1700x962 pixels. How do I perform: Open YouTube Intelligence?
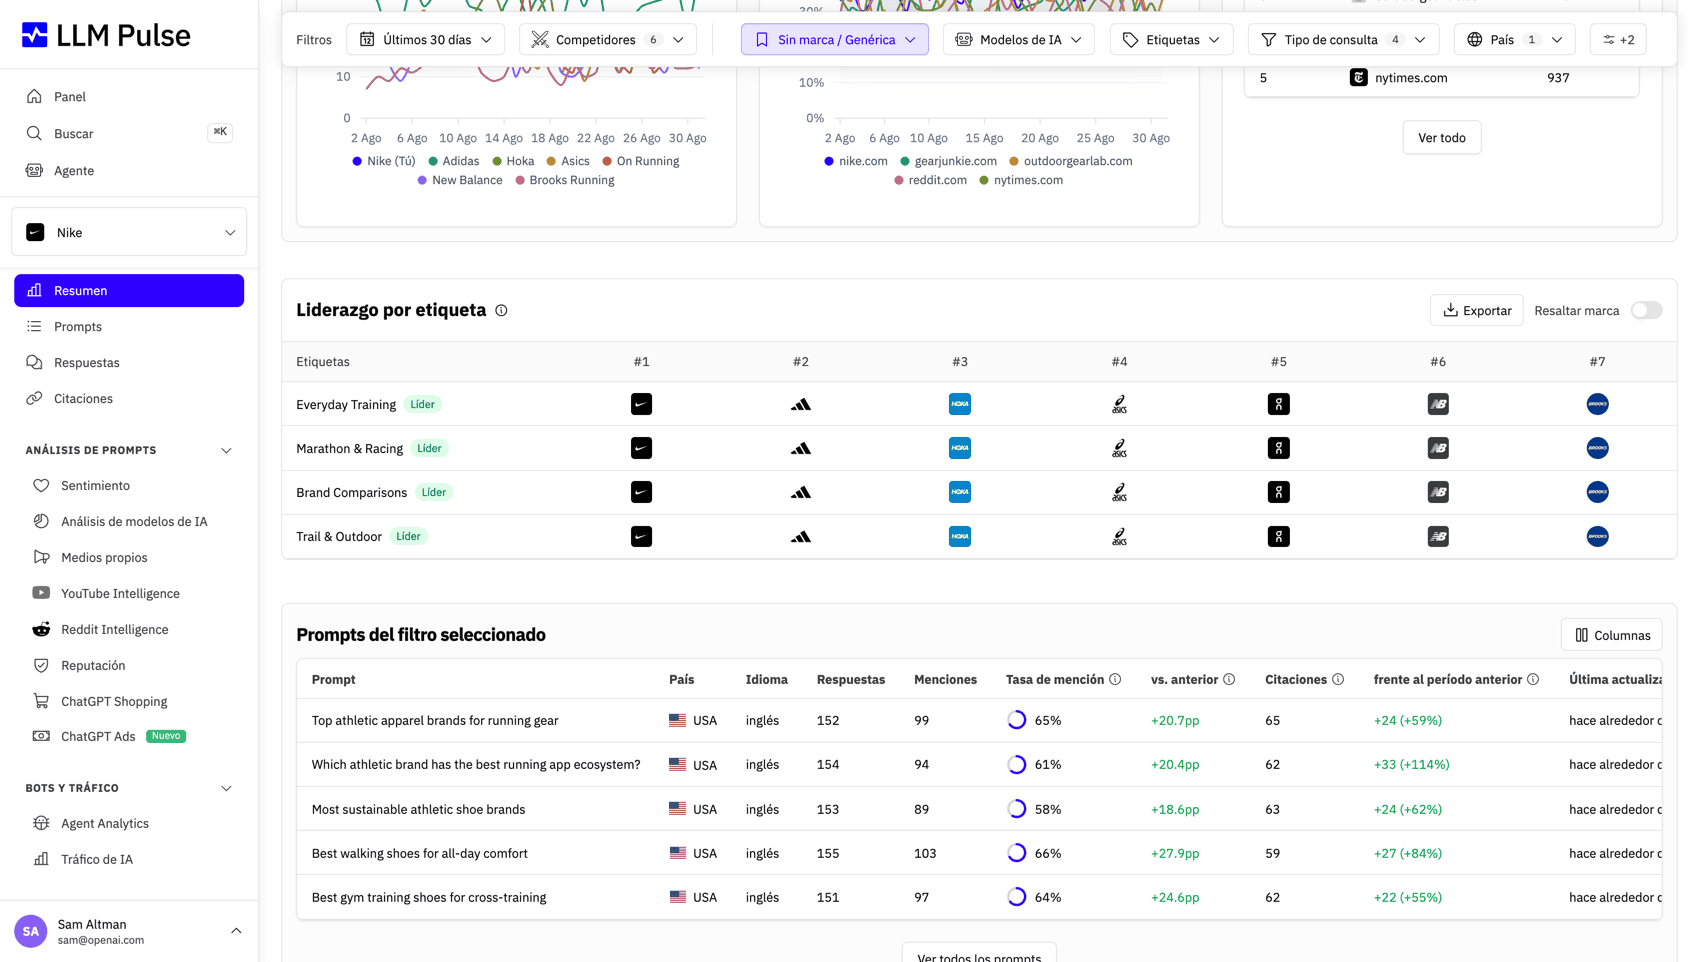tap(129, 594)
